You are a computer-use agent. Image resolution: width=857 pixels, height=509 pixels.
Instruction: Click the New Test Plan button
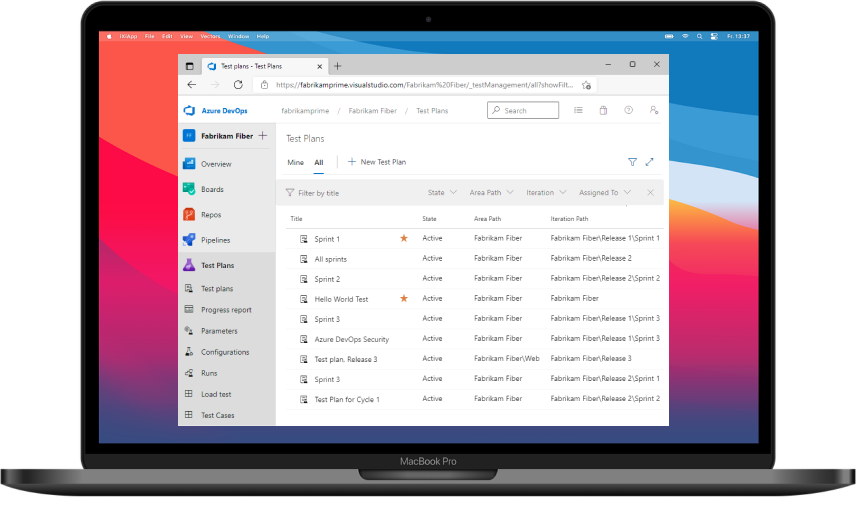coord(376,162)
